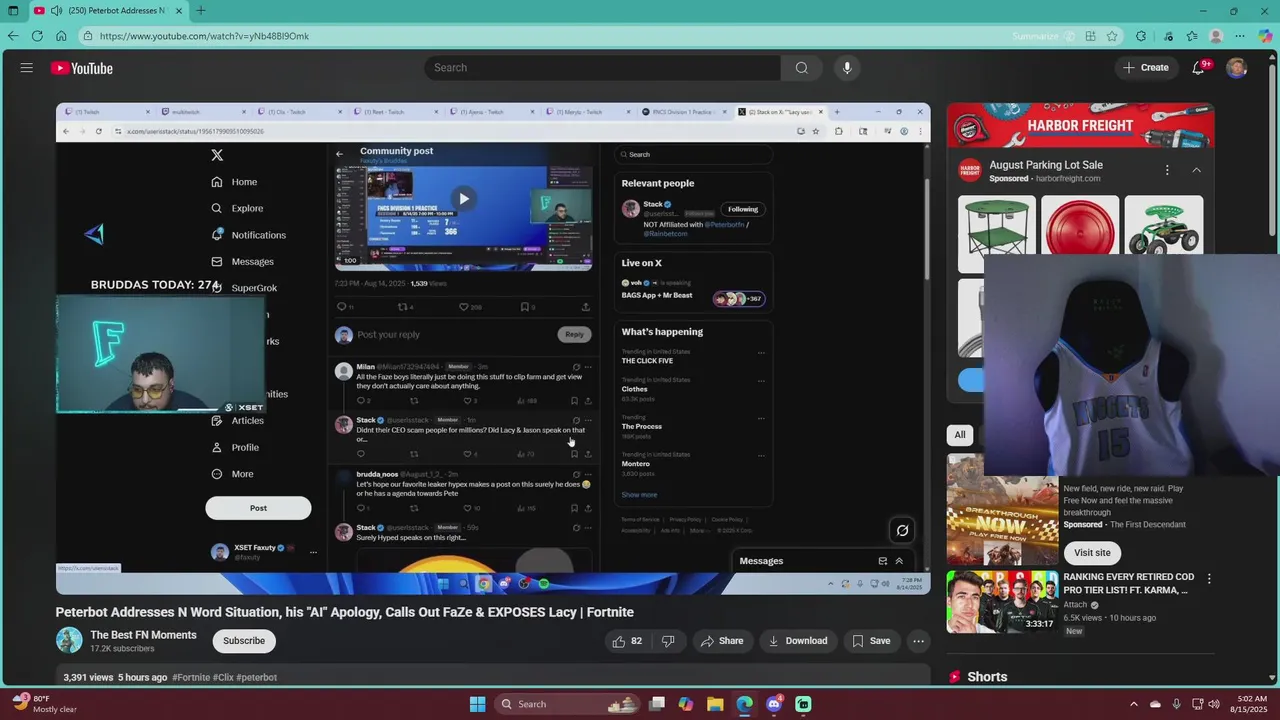Select the All filter chip

(960, 435)
